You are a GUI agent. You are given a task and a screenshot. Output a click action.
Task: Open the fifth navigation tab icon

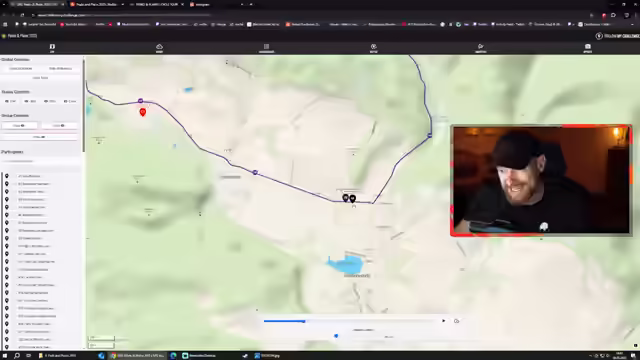pos(480,48)
